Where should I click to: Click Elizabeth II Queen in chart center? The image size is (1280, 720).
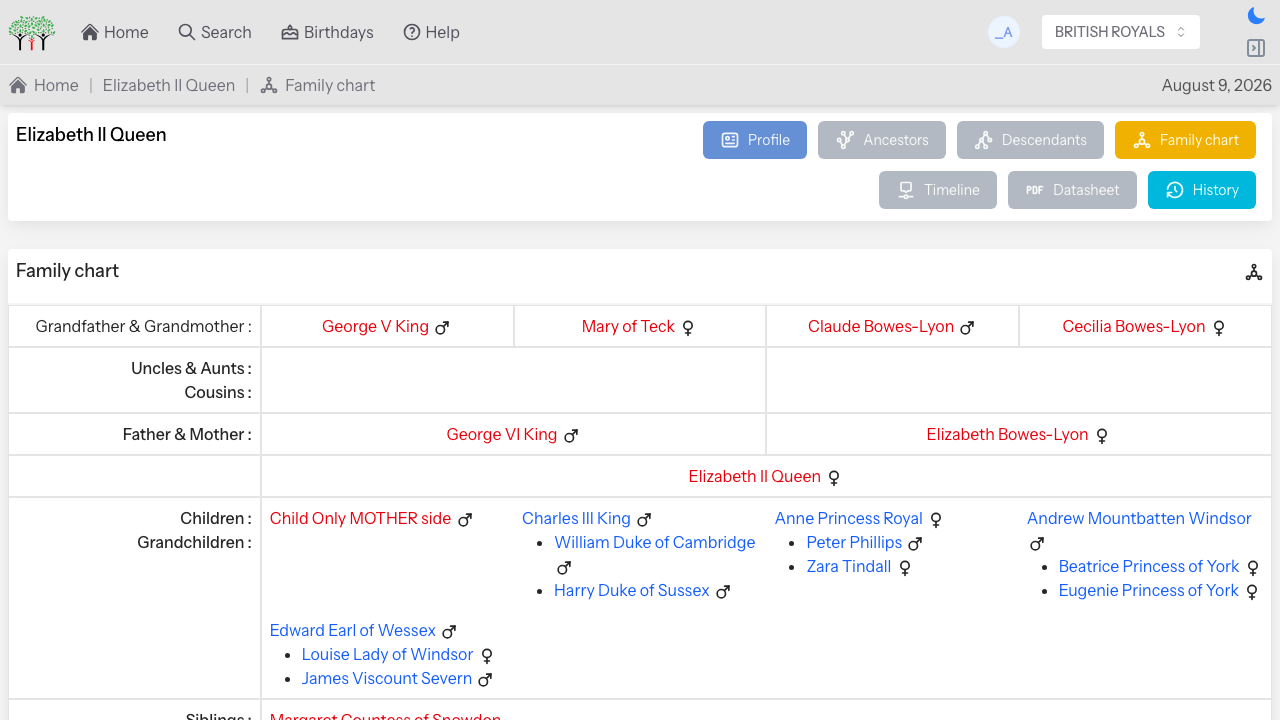755,476
